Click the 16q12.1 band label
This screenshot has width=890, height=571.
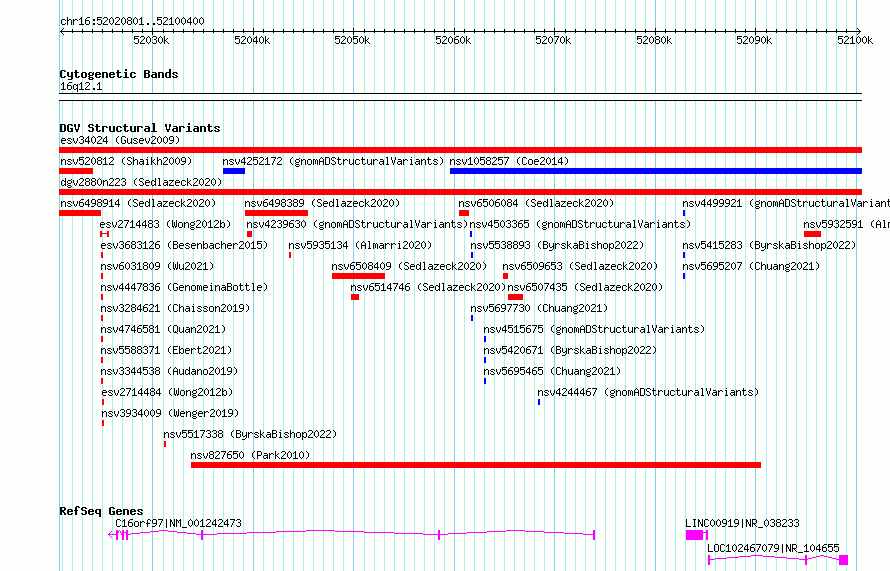pos(81,86)
